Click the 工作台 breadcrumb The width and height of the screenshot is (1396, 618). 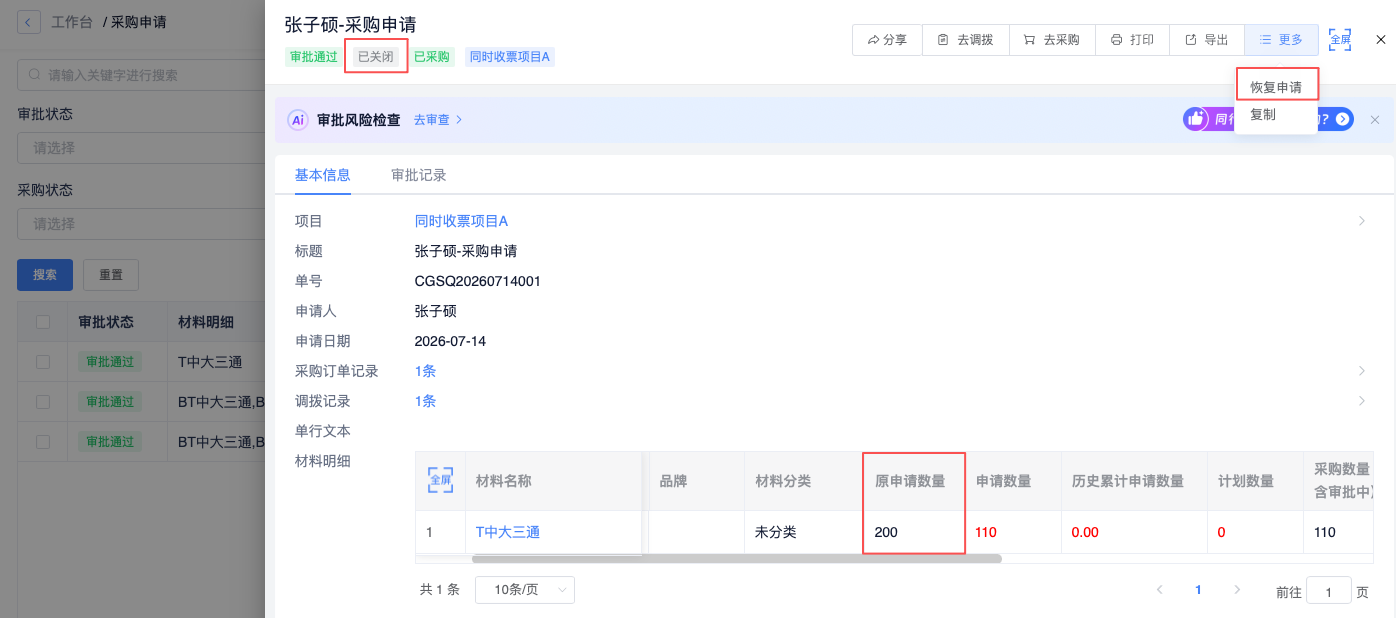point(73,21)
